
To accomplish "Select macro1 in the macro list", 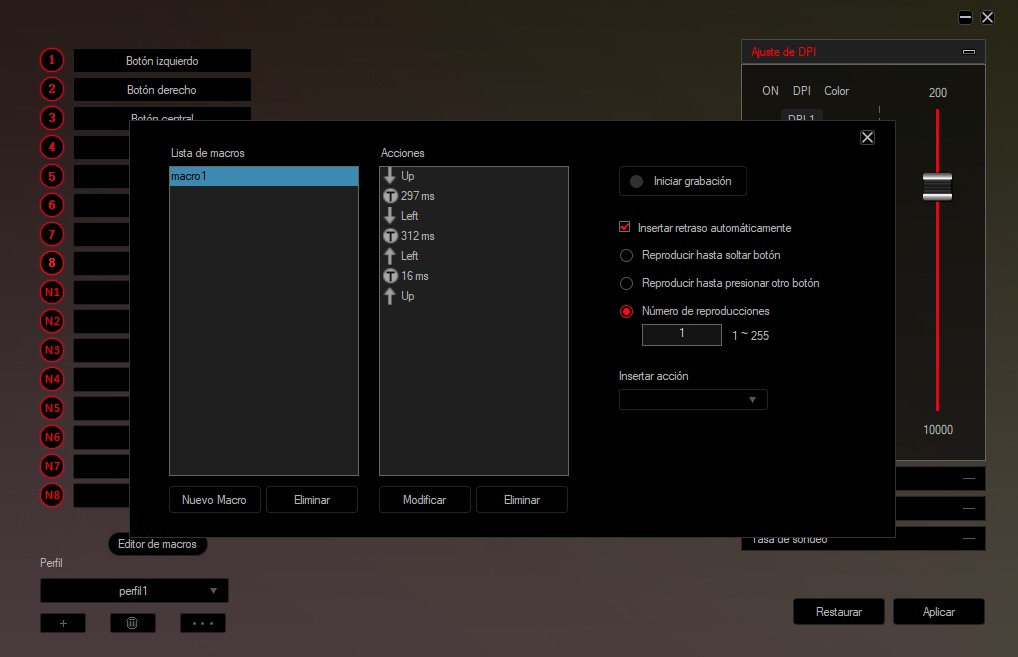I will [x=264, y=176].
